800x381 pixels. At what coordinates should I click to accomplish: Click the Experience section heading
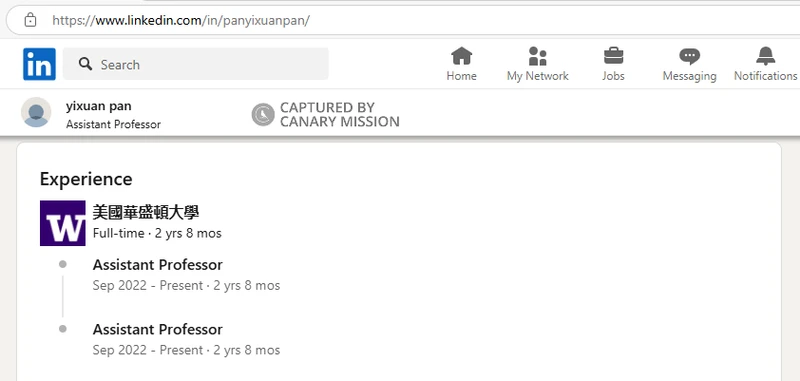tap(86, 179)
